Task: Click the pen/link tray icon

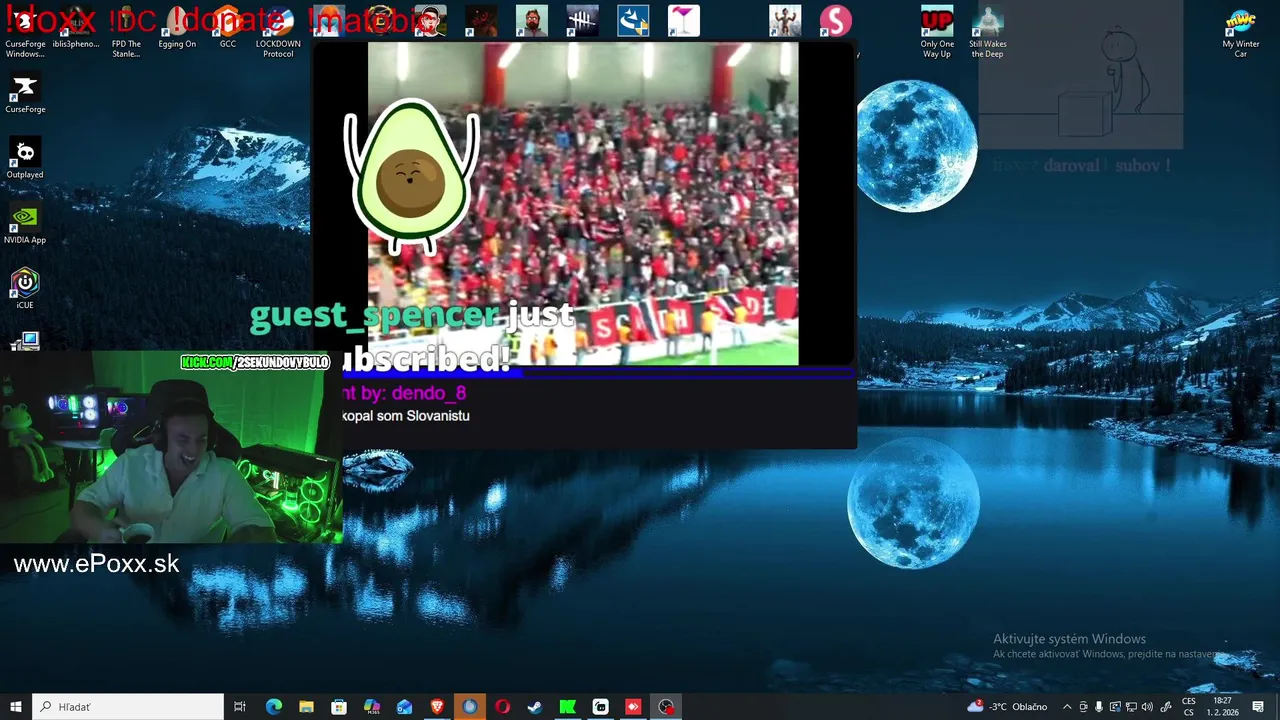Action: (x=1165, y=707)
